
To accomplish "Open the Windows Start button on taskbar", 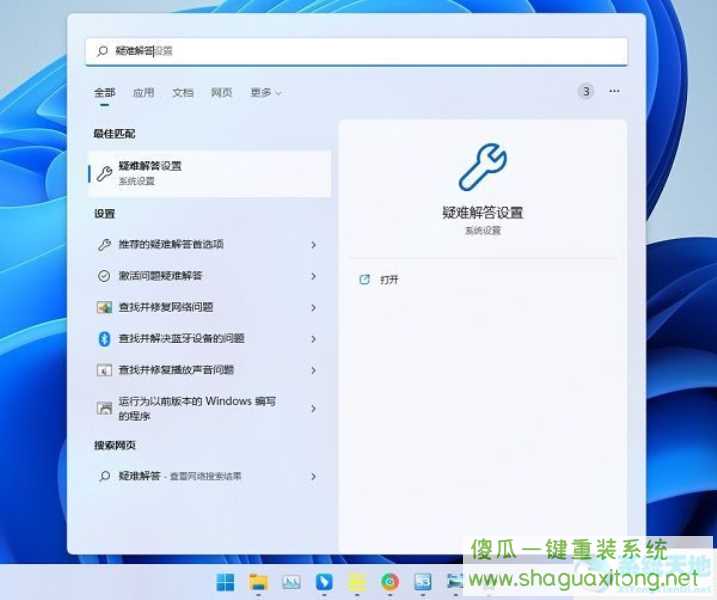I will point(225,582).
